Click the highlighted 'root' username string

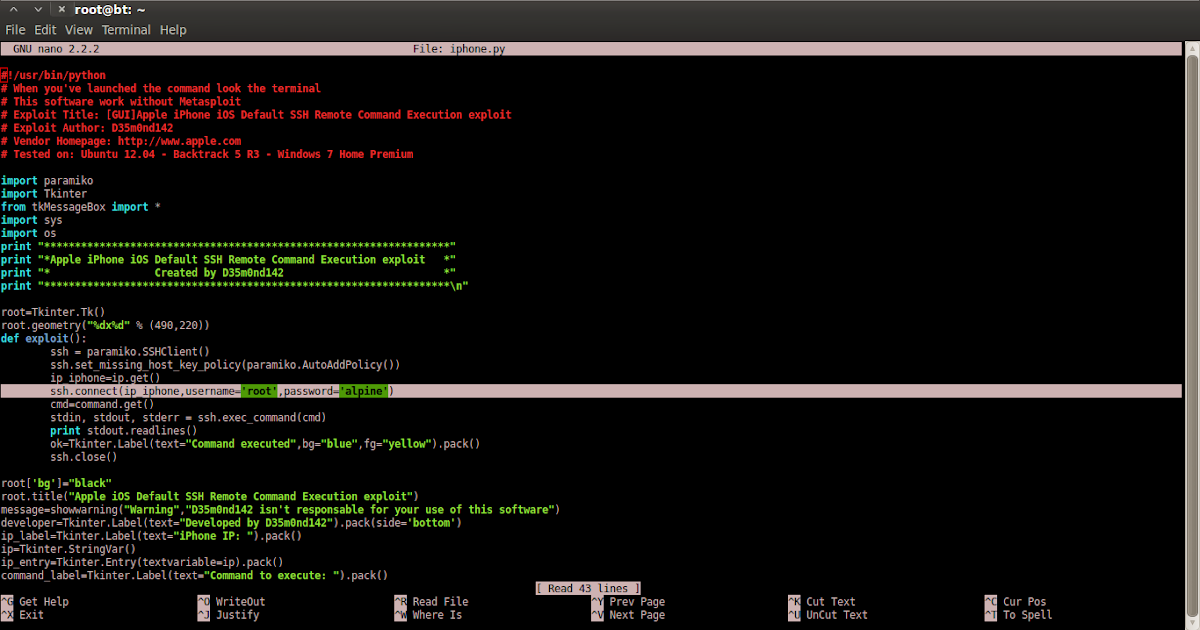(x=259, y=391)
